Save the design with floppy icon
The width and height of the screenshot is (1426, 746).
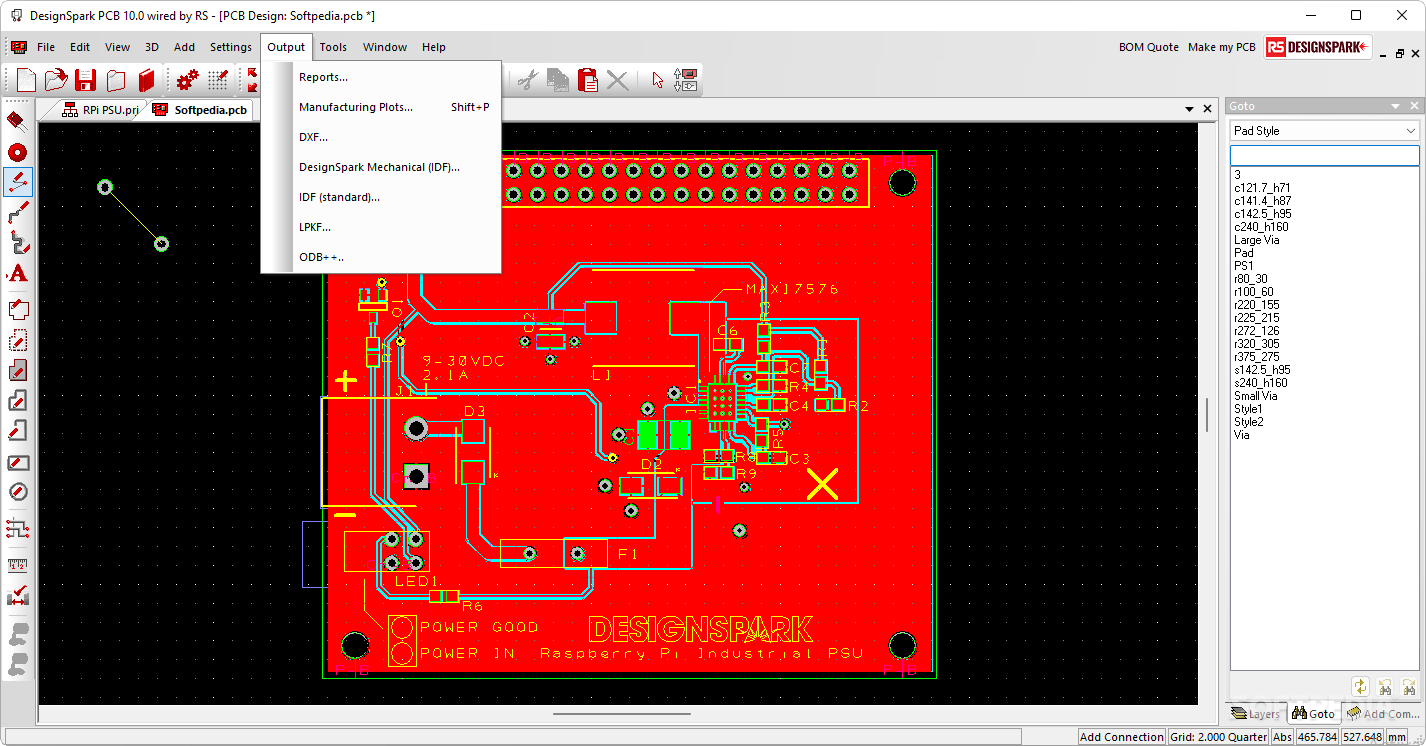coord(86,80)
